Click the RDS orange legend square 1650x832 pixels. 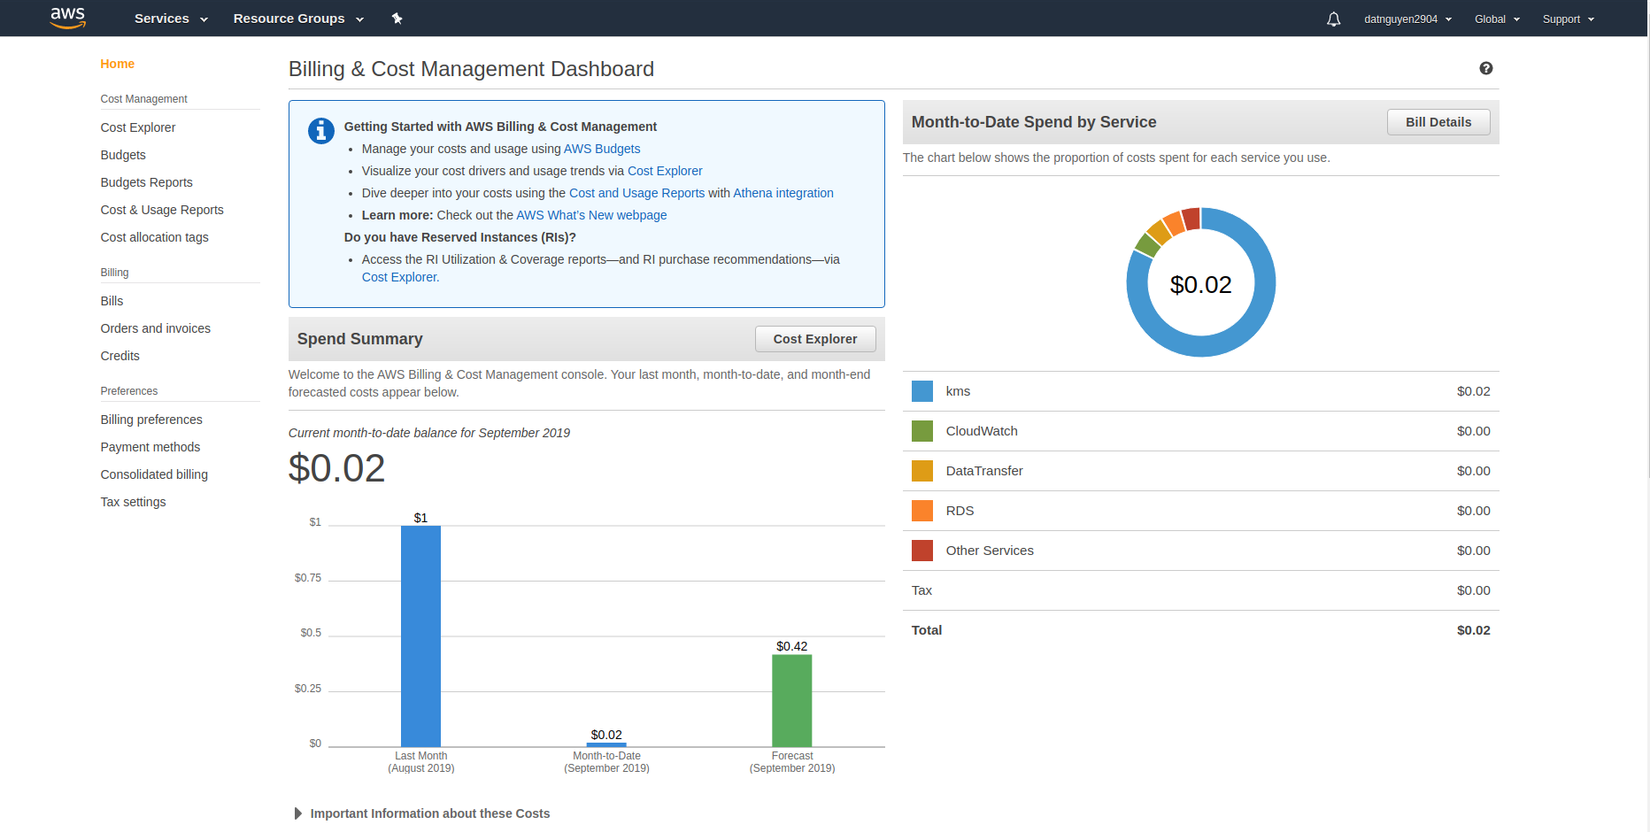click(x=922, y=511)
